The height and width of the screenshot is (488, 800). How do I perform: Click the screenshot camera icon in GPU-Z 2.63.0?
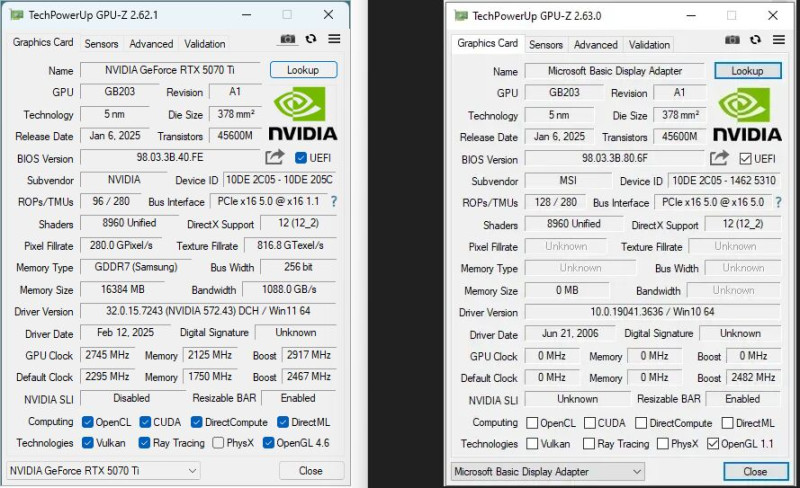(x=732, y=40)
